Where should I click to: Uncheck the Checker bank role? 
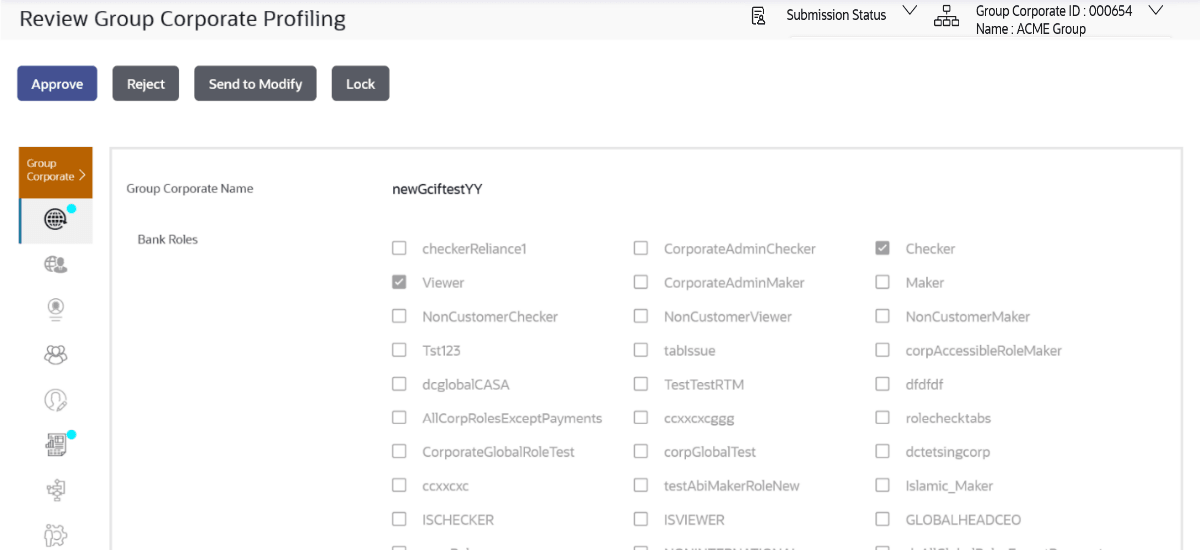click(882, 249)
